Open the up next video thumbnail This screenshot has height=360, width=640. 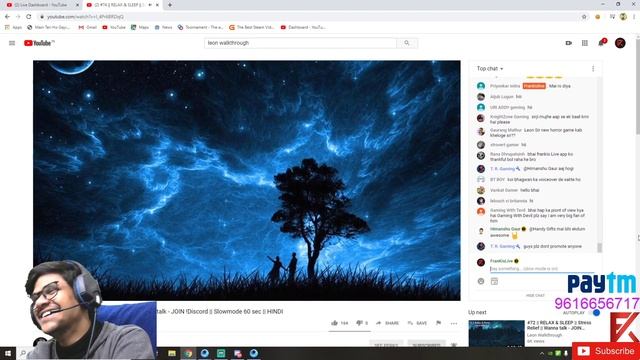[496, 333]
